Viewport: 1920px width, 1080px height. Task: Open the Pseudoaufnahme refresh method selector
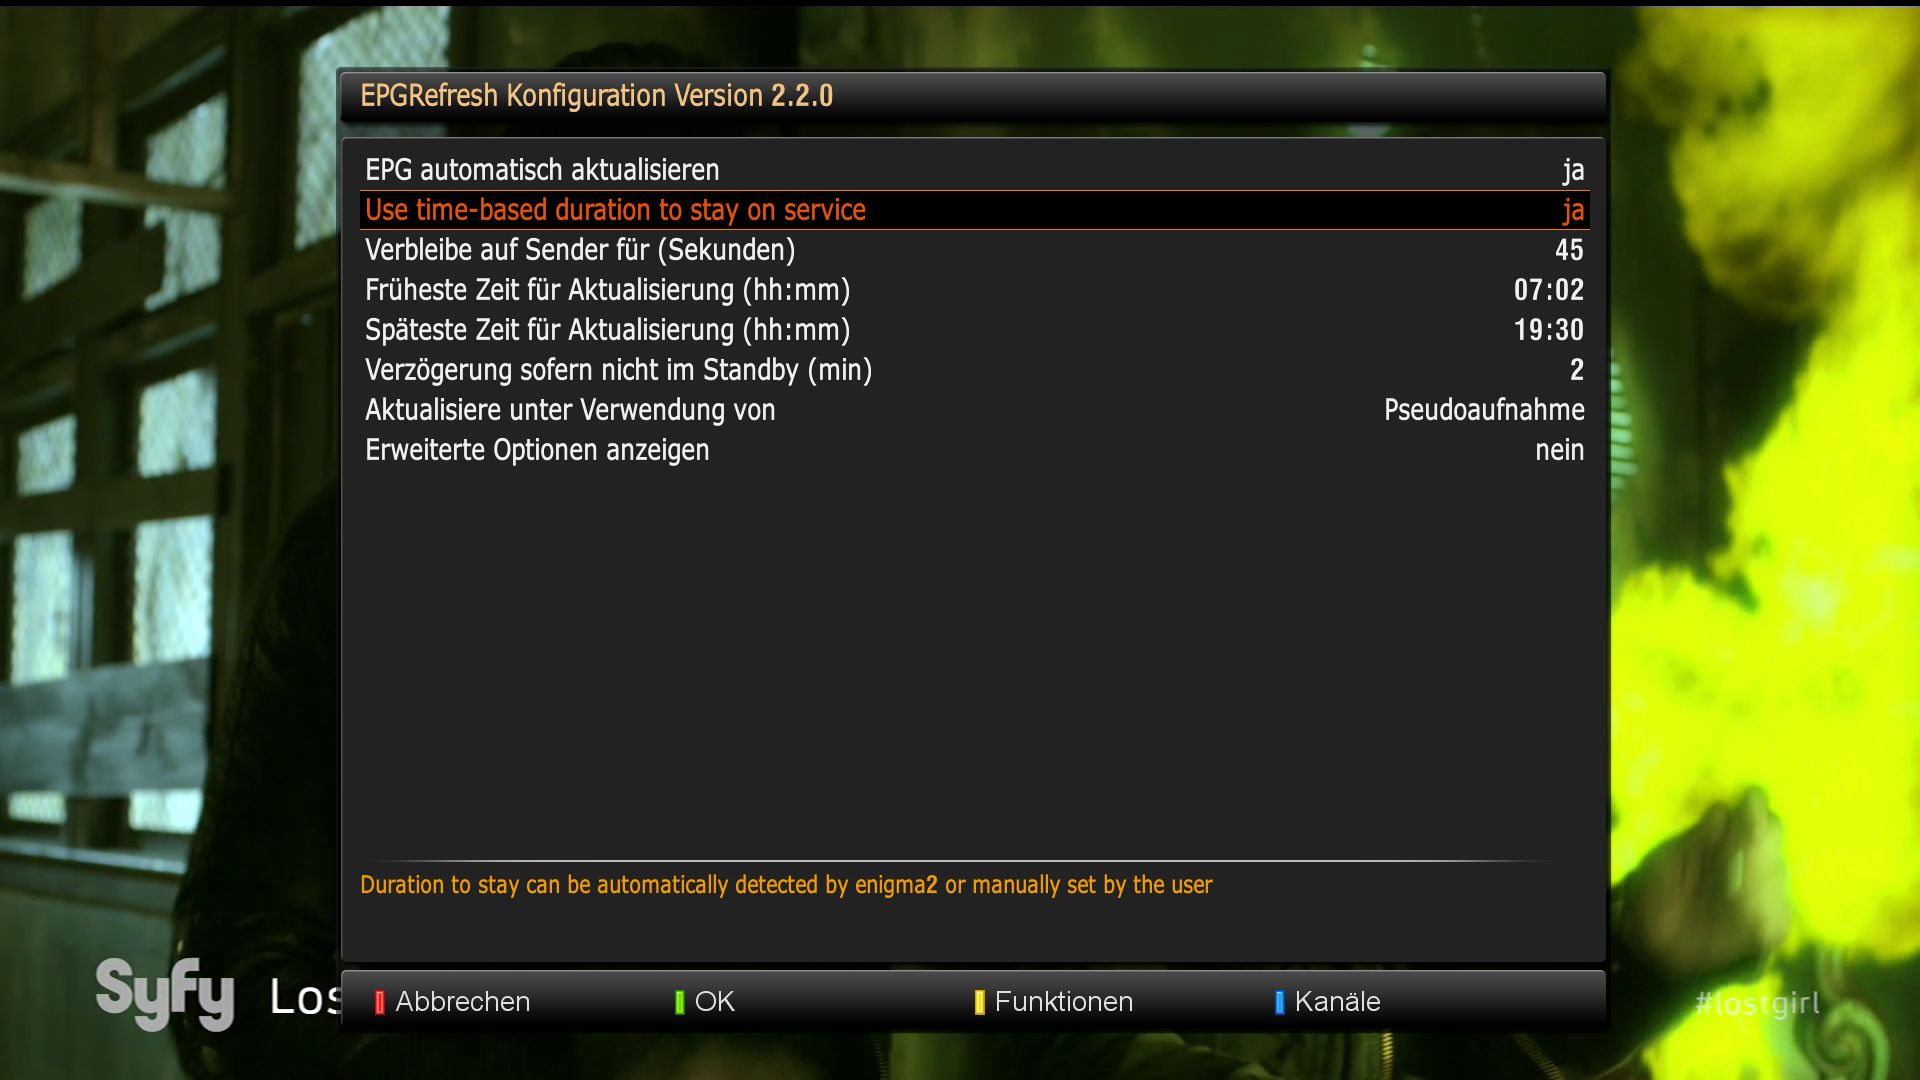[x=1484, y=410]
